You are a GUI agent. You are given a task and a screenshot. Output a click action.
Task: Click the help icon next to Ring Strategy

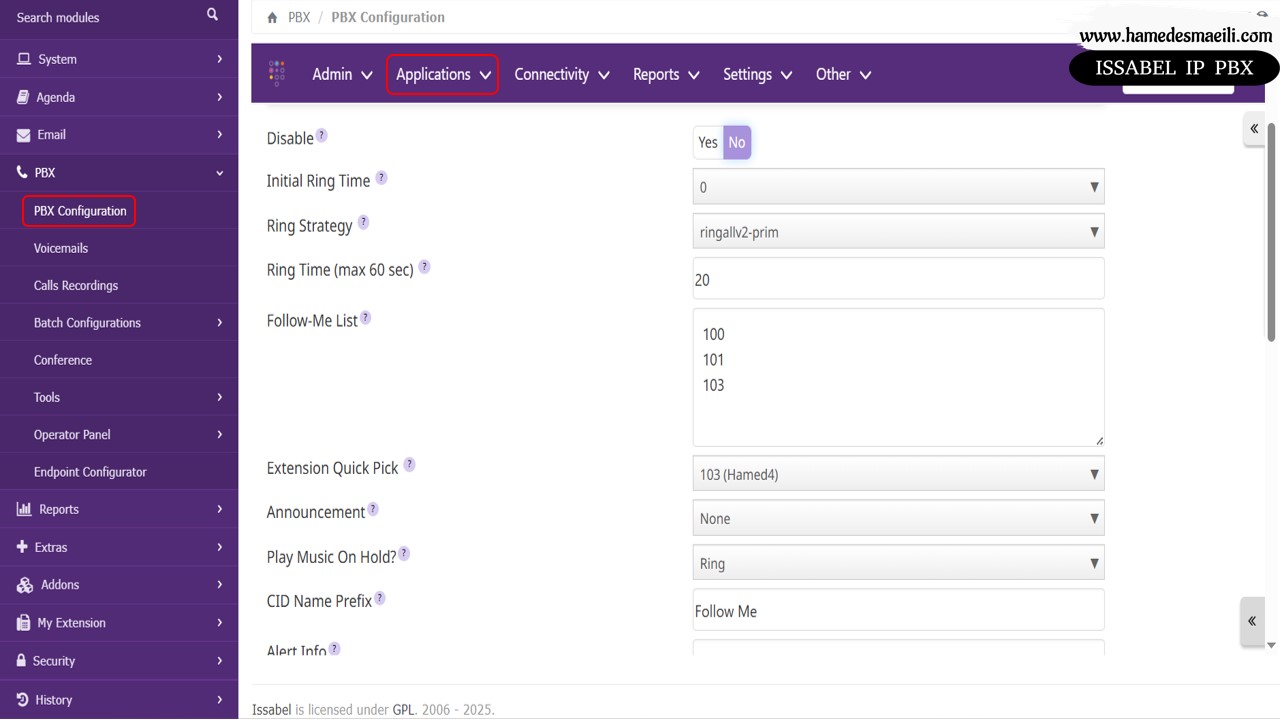pos(363,223)
